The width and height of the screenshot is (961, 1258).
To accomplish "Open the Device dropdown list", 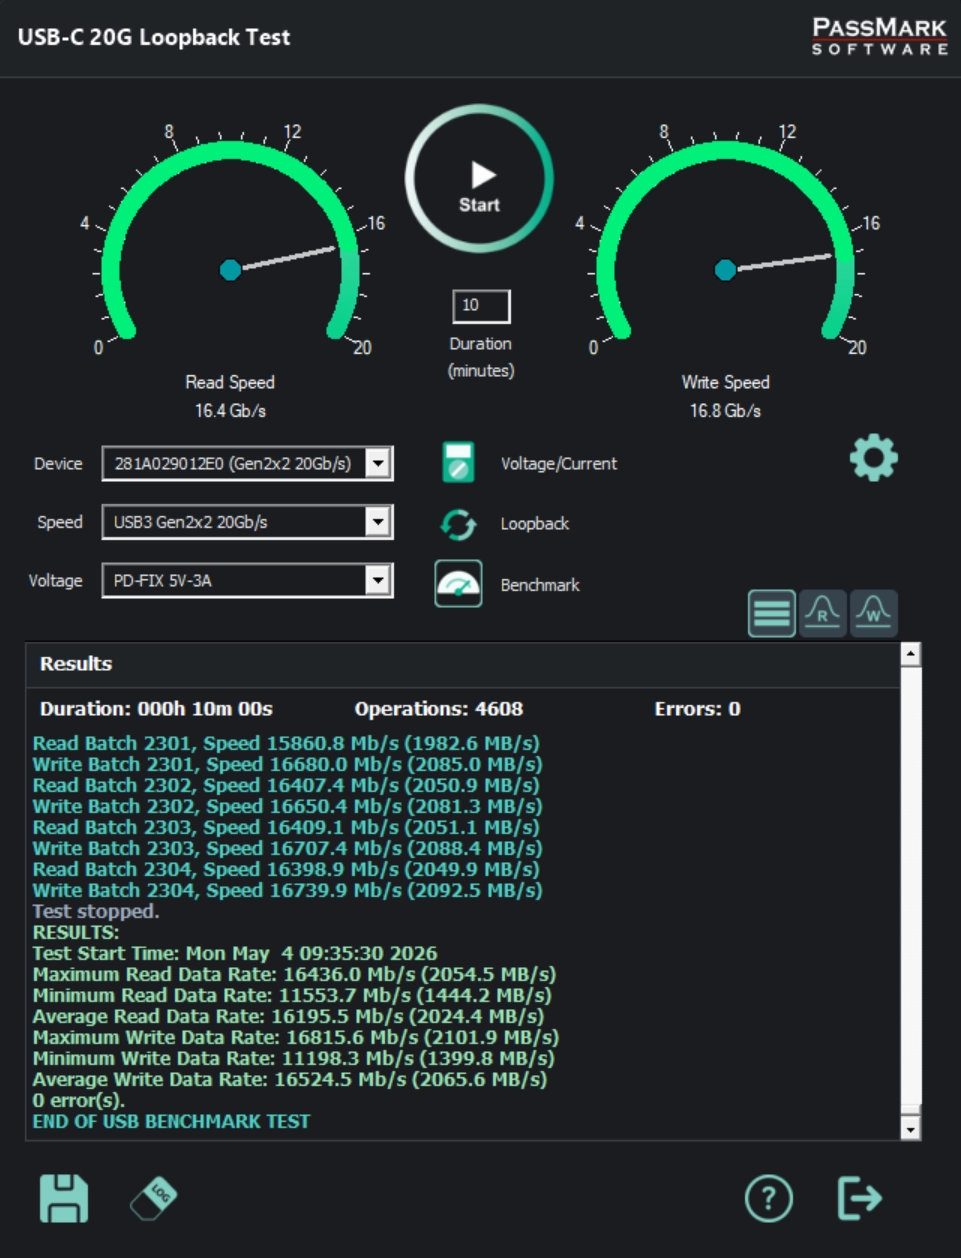I will point(377,463).
